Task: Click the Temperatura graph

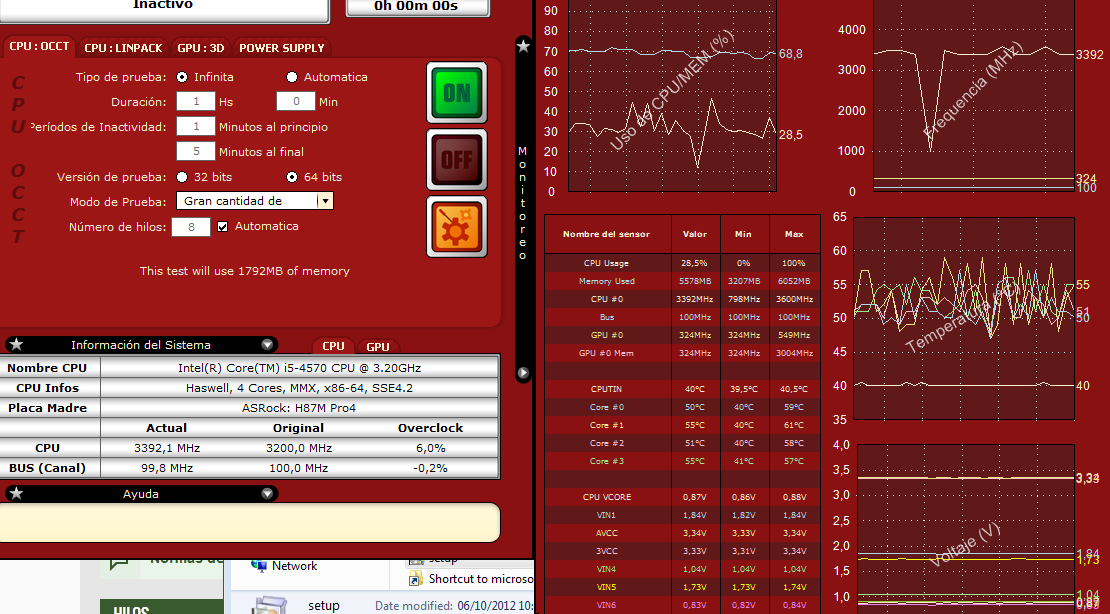Action: click(964, 319)
